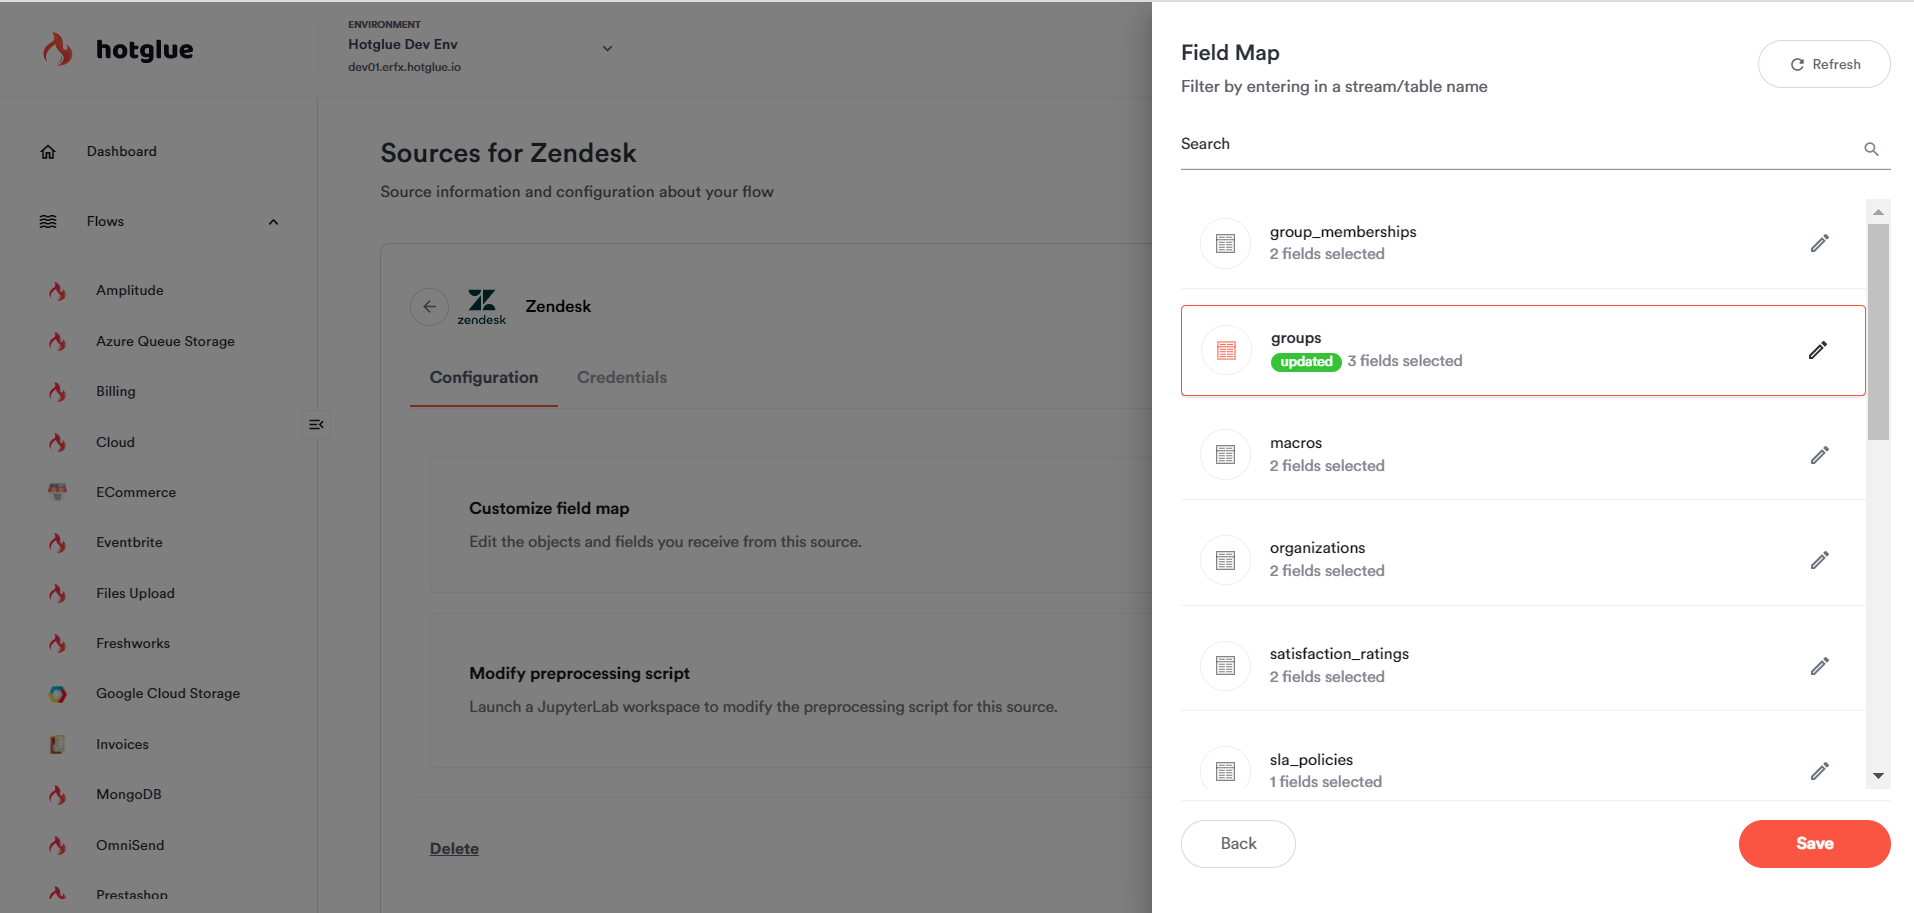Switch to the Credentials tab

621,377
